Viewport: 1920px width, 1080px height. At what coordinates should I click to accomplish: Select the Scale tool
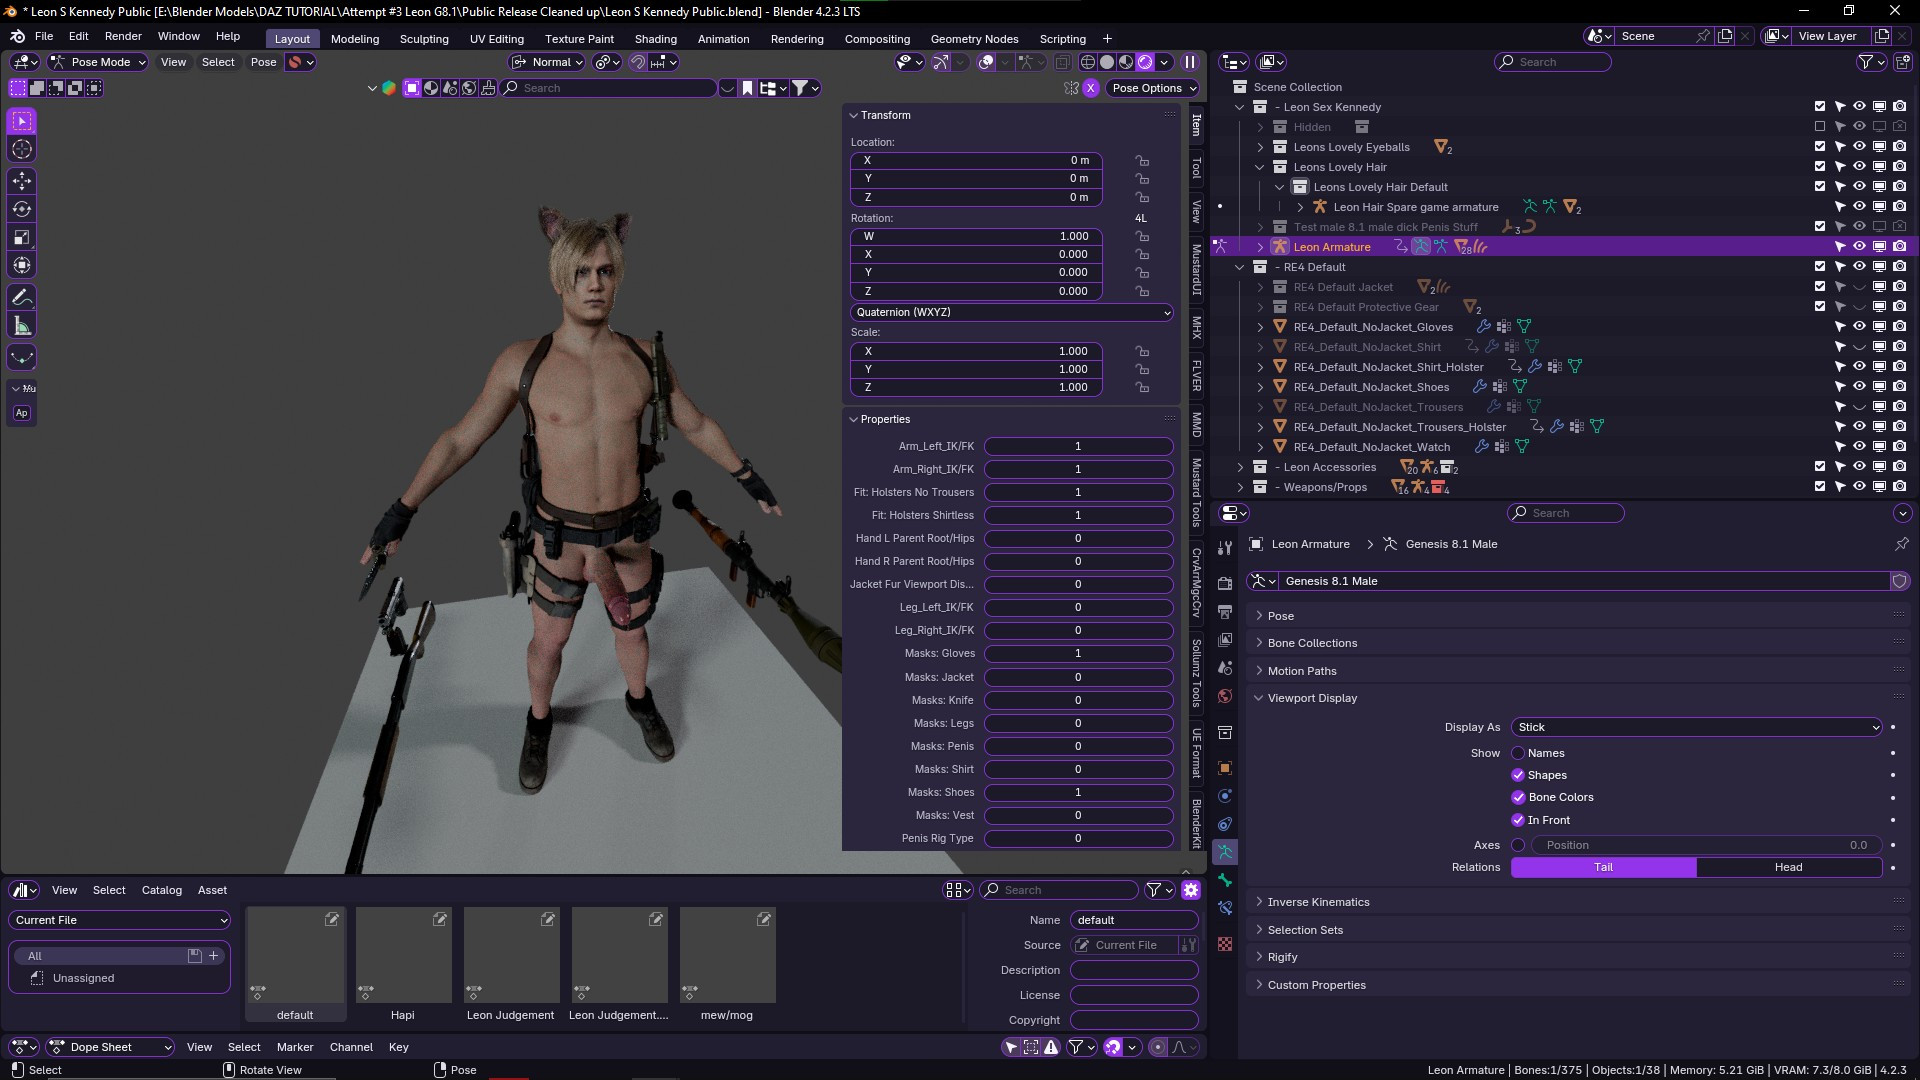click(x=22, y=237)
